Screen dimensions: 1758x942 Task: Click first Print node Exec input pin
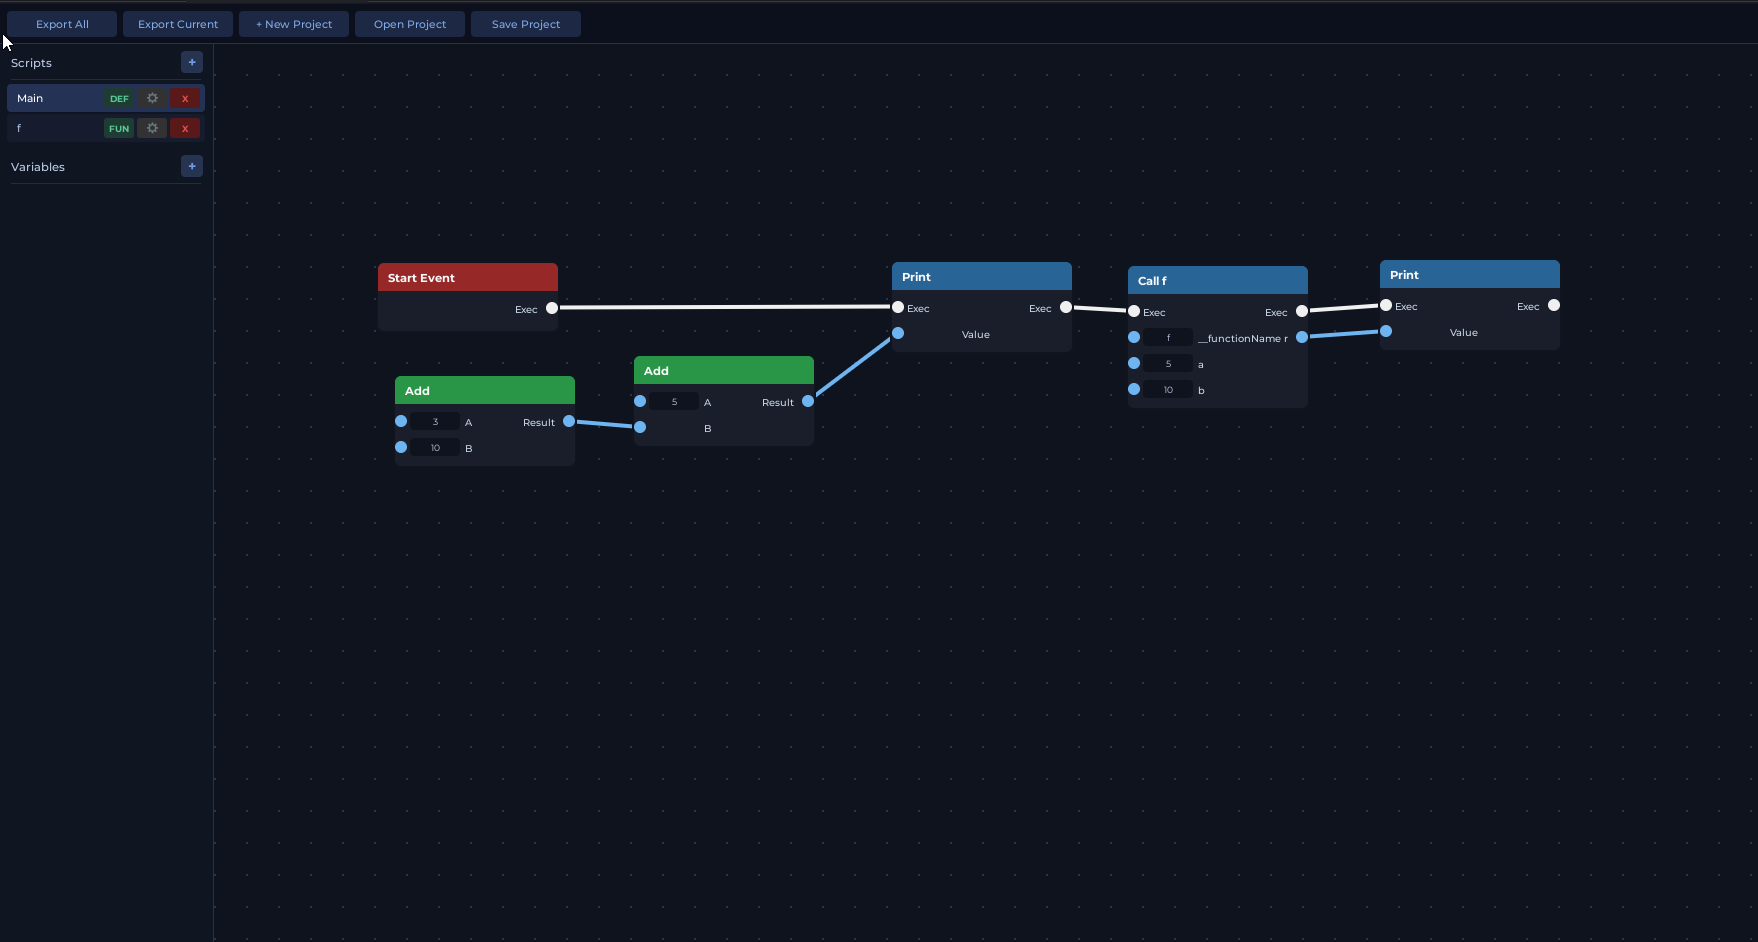[898, 307]
